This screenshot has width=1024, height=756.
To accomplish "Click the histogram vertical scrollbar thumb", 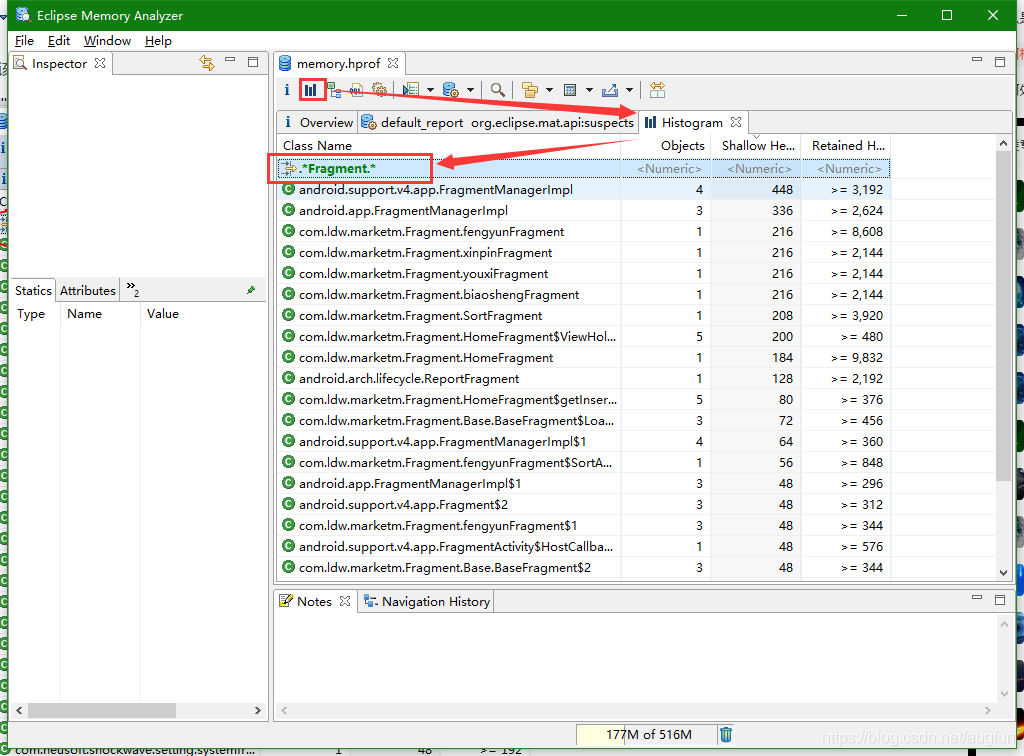I will coord(1004,315).
